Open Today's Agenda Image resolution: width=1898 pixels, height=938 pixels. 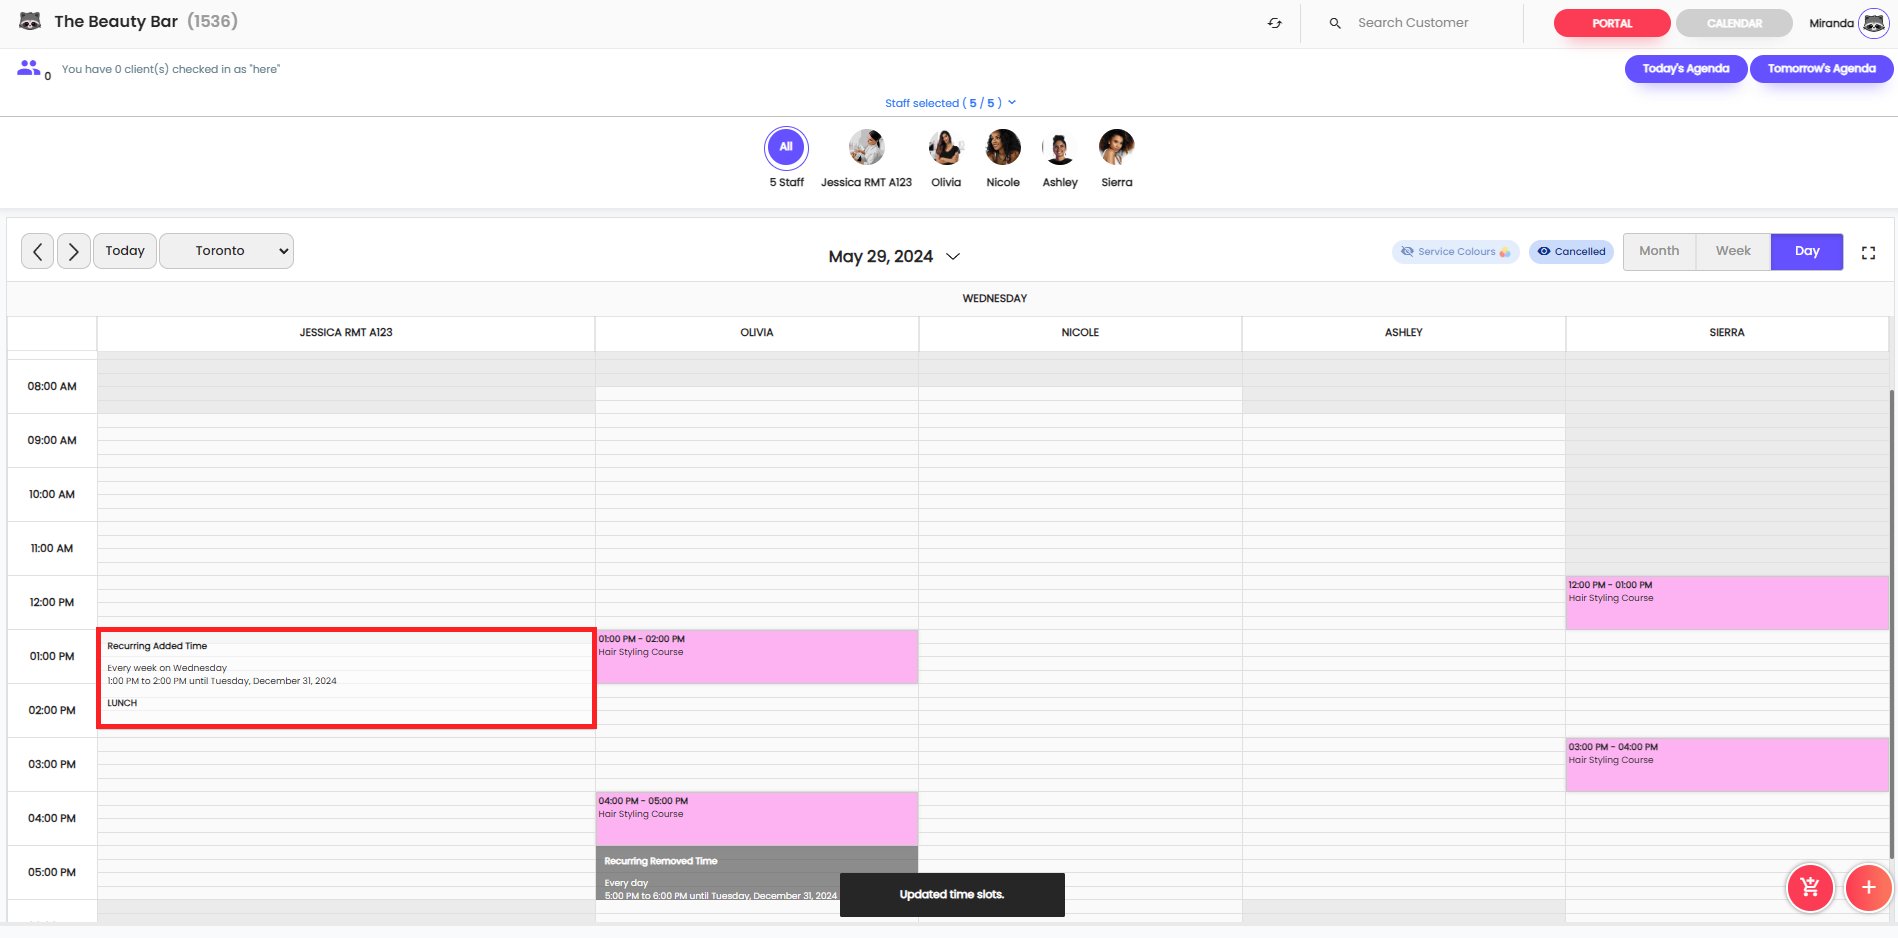pyautogui.click(x=1686, y=69)
